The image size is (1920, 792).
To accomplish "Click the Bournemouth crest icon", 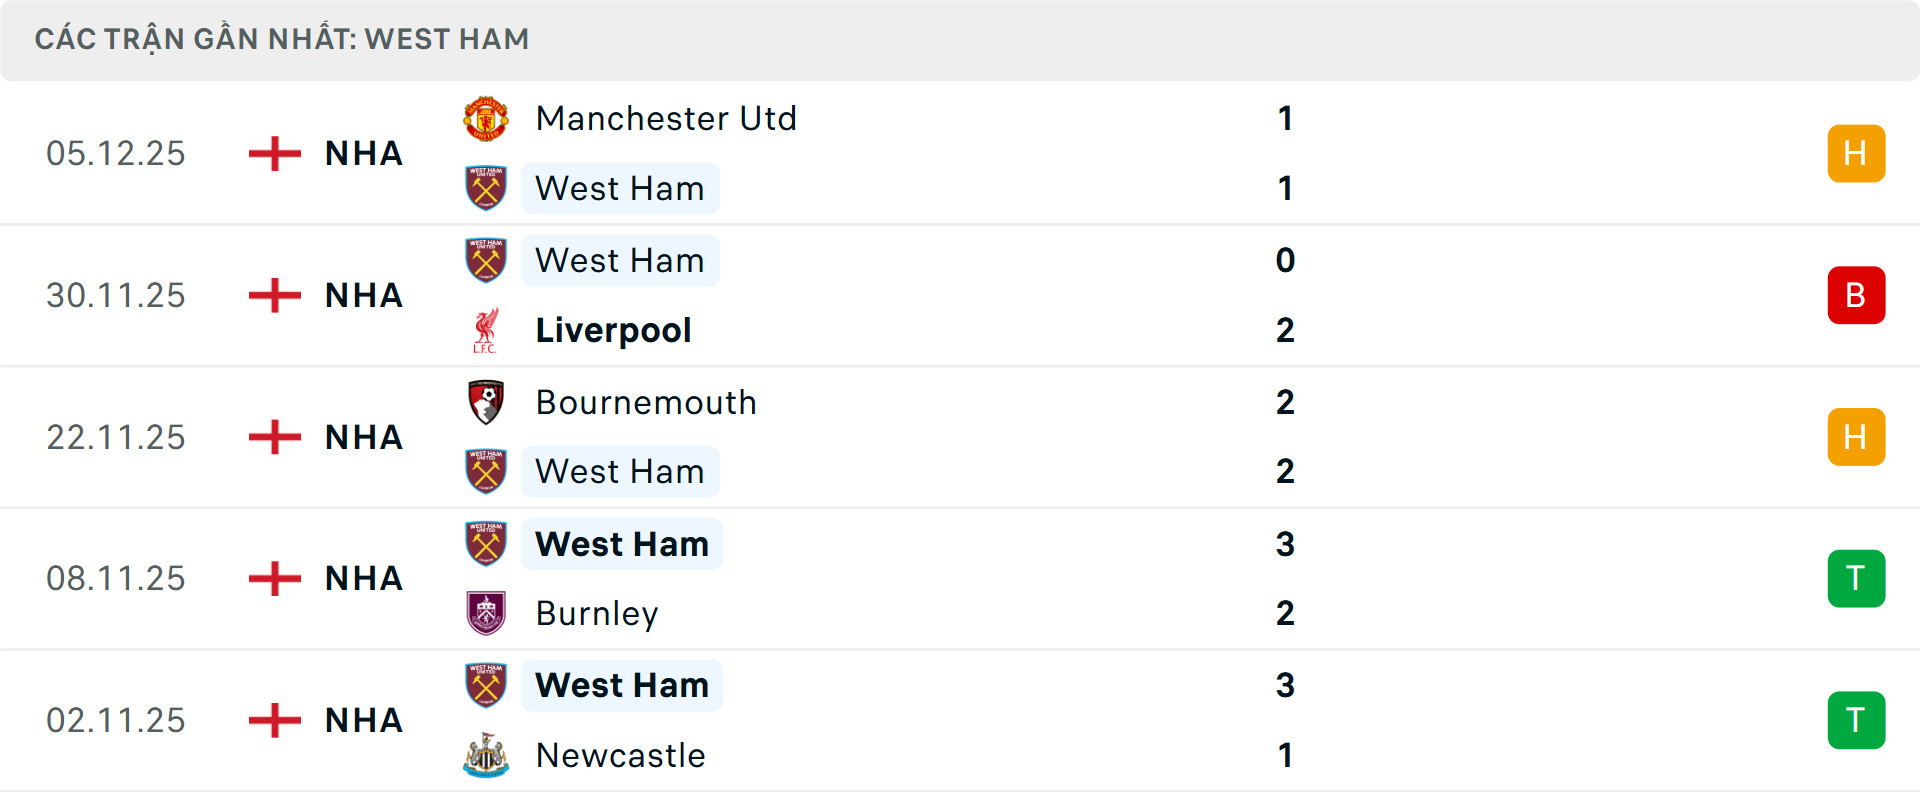I will 486,401.
